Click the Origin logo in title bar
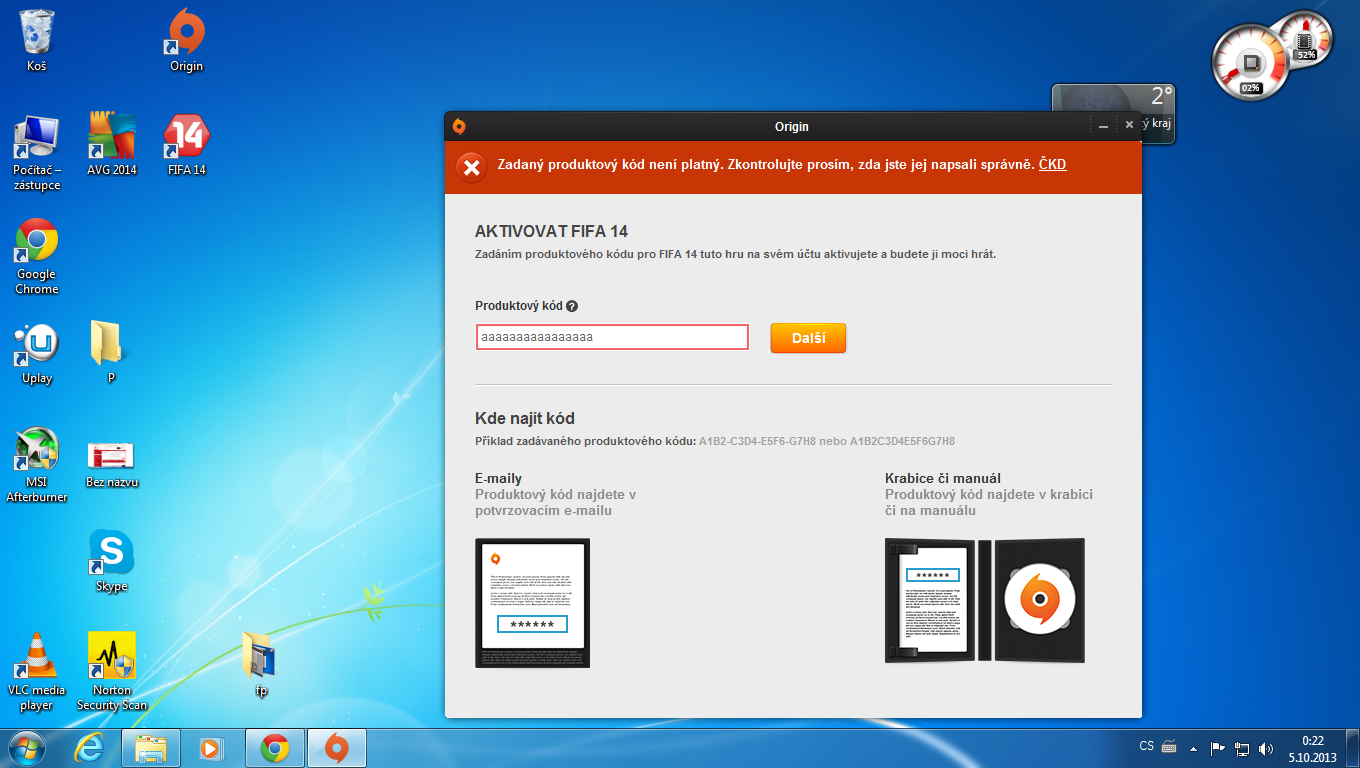1360x768 pixels. click(x=459, y=126)
